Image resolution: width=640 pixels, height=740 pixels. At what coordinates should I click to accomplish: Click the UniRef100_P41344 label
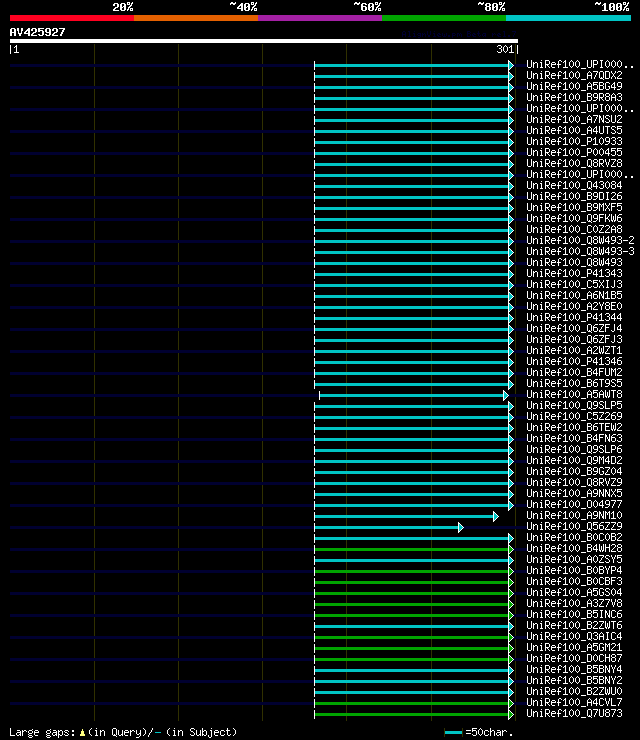(574, 317)
